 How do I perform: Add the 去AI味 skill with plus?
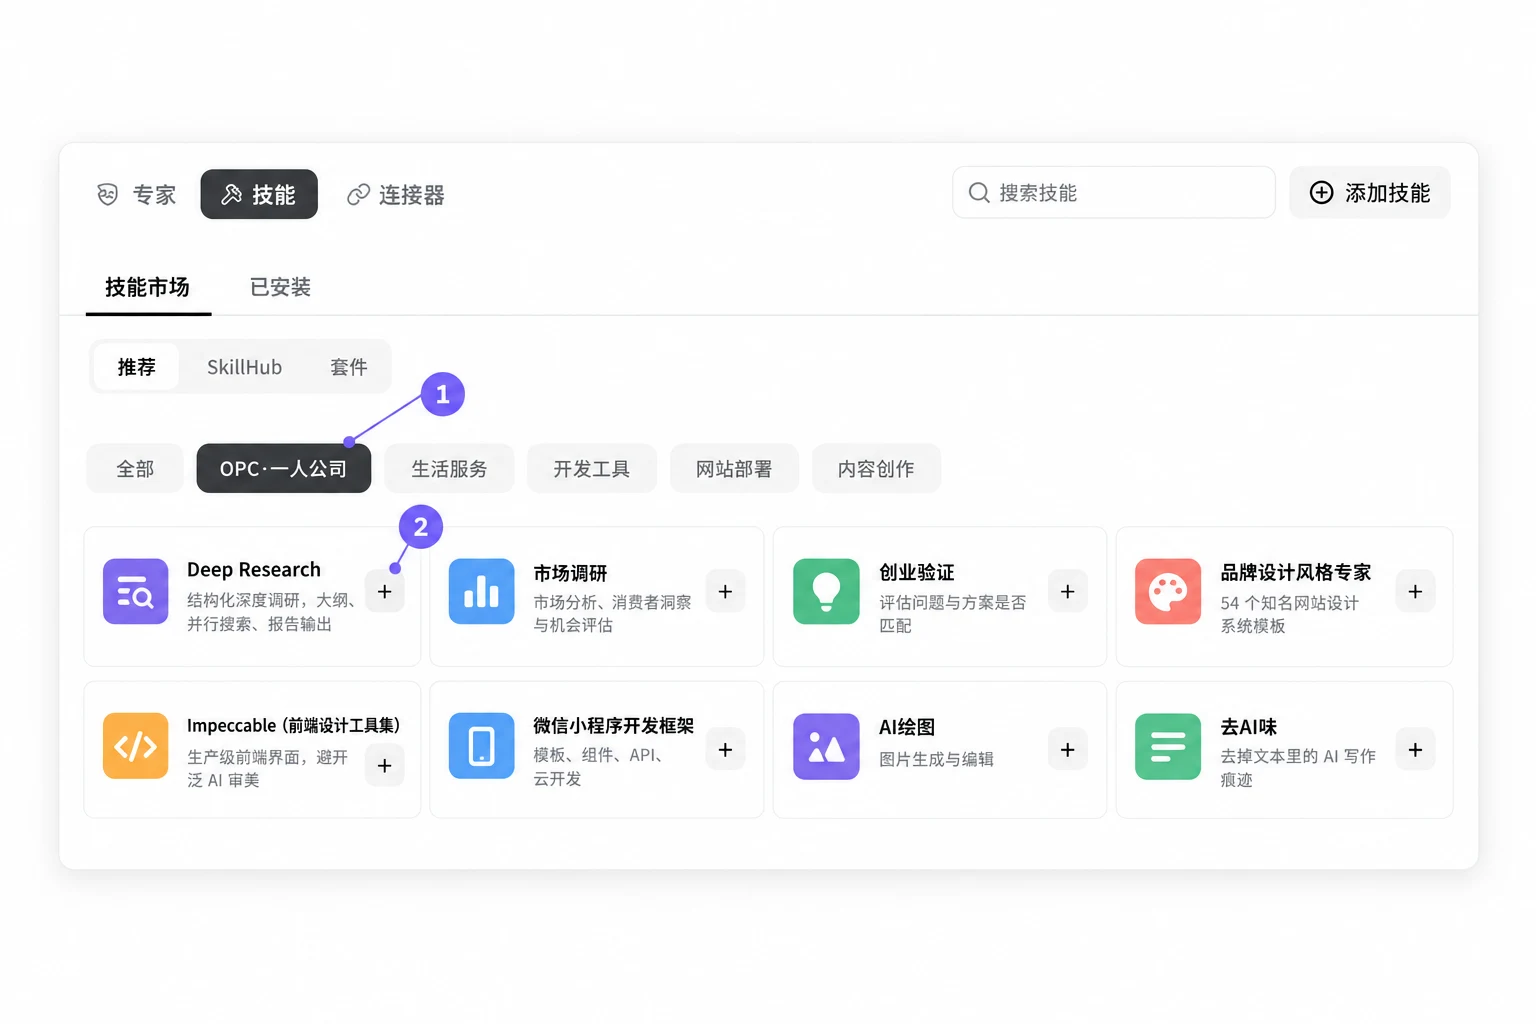pos(1415,749)
